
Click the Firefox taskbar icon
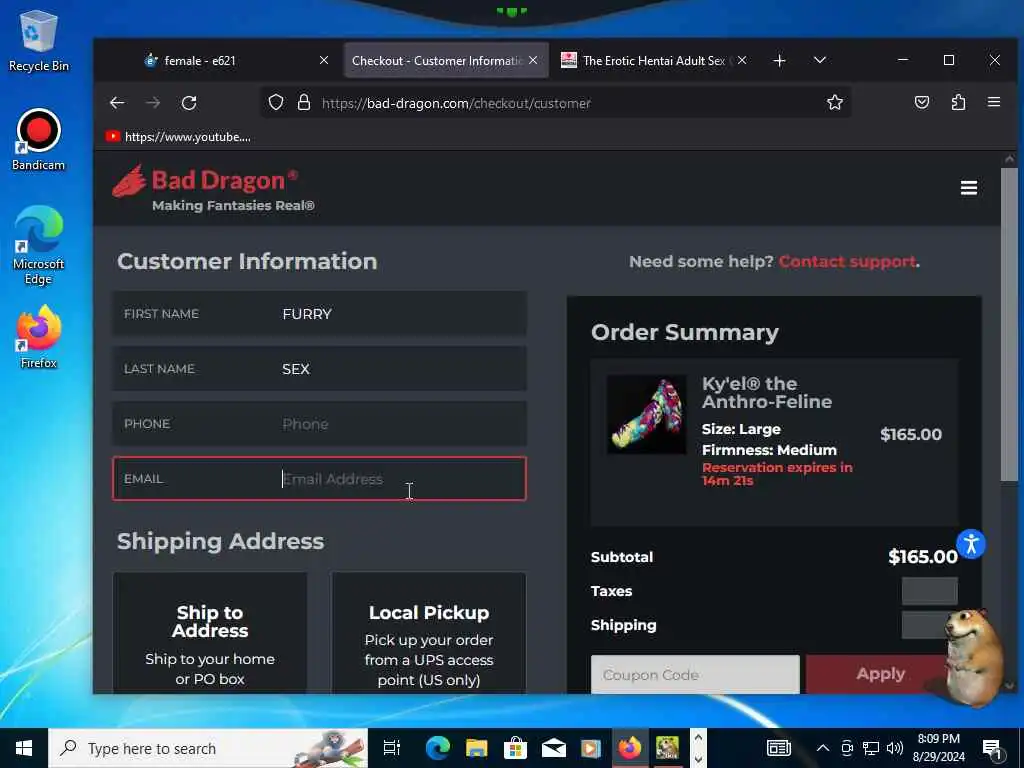(x=630, y=748)
